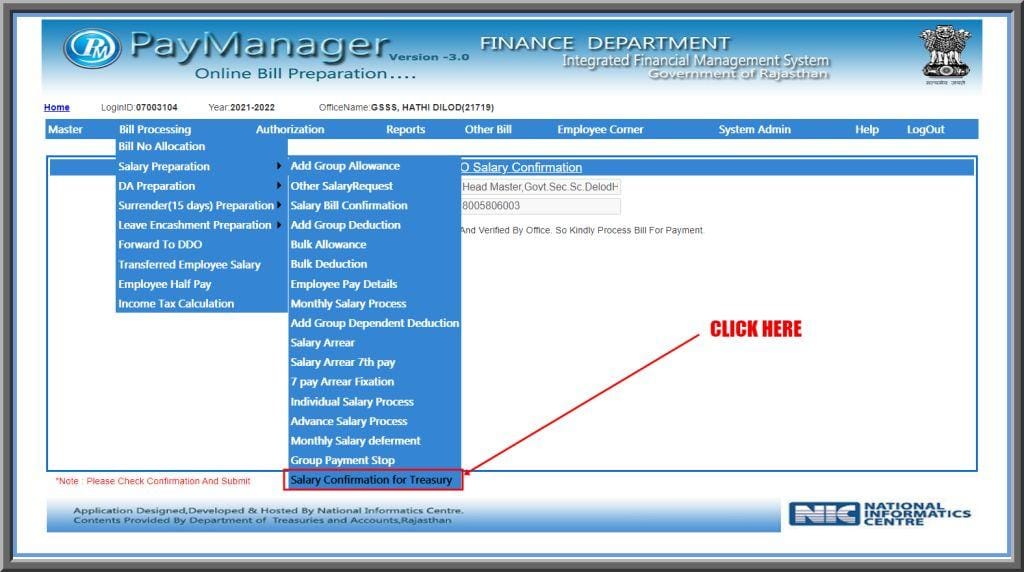Choose Salary Bill Confirmation submenu item
The height and width of the screenshot is (572, 1024).
(349, 206)
